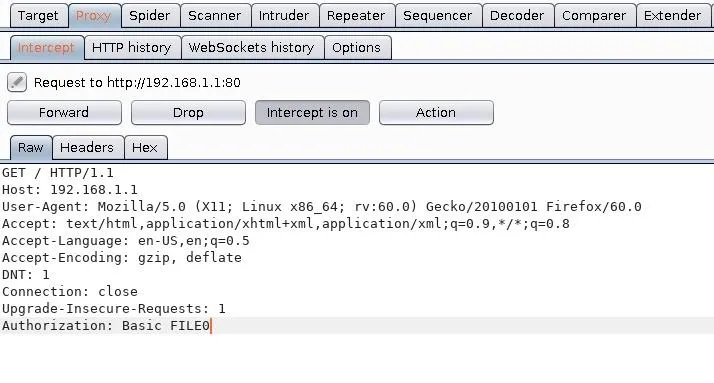Open the WebSockets history sub-tab
Viewport: 714px width, 383px height.
252,48
